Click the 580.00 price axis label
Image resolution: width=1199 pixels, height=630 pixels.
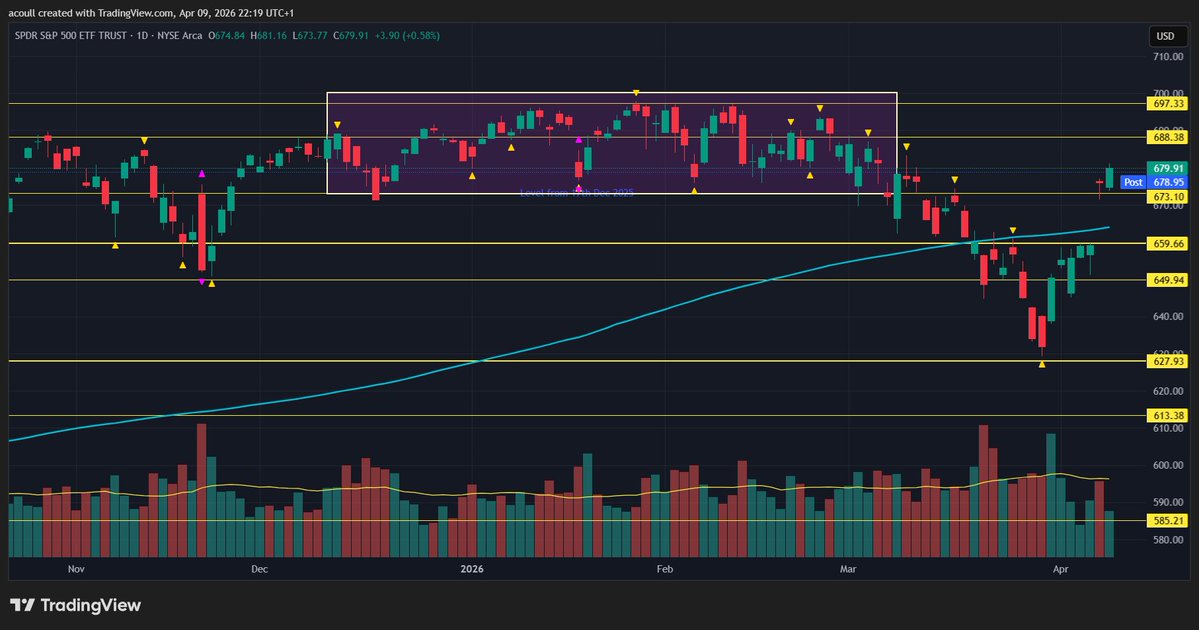point(1168,540)
